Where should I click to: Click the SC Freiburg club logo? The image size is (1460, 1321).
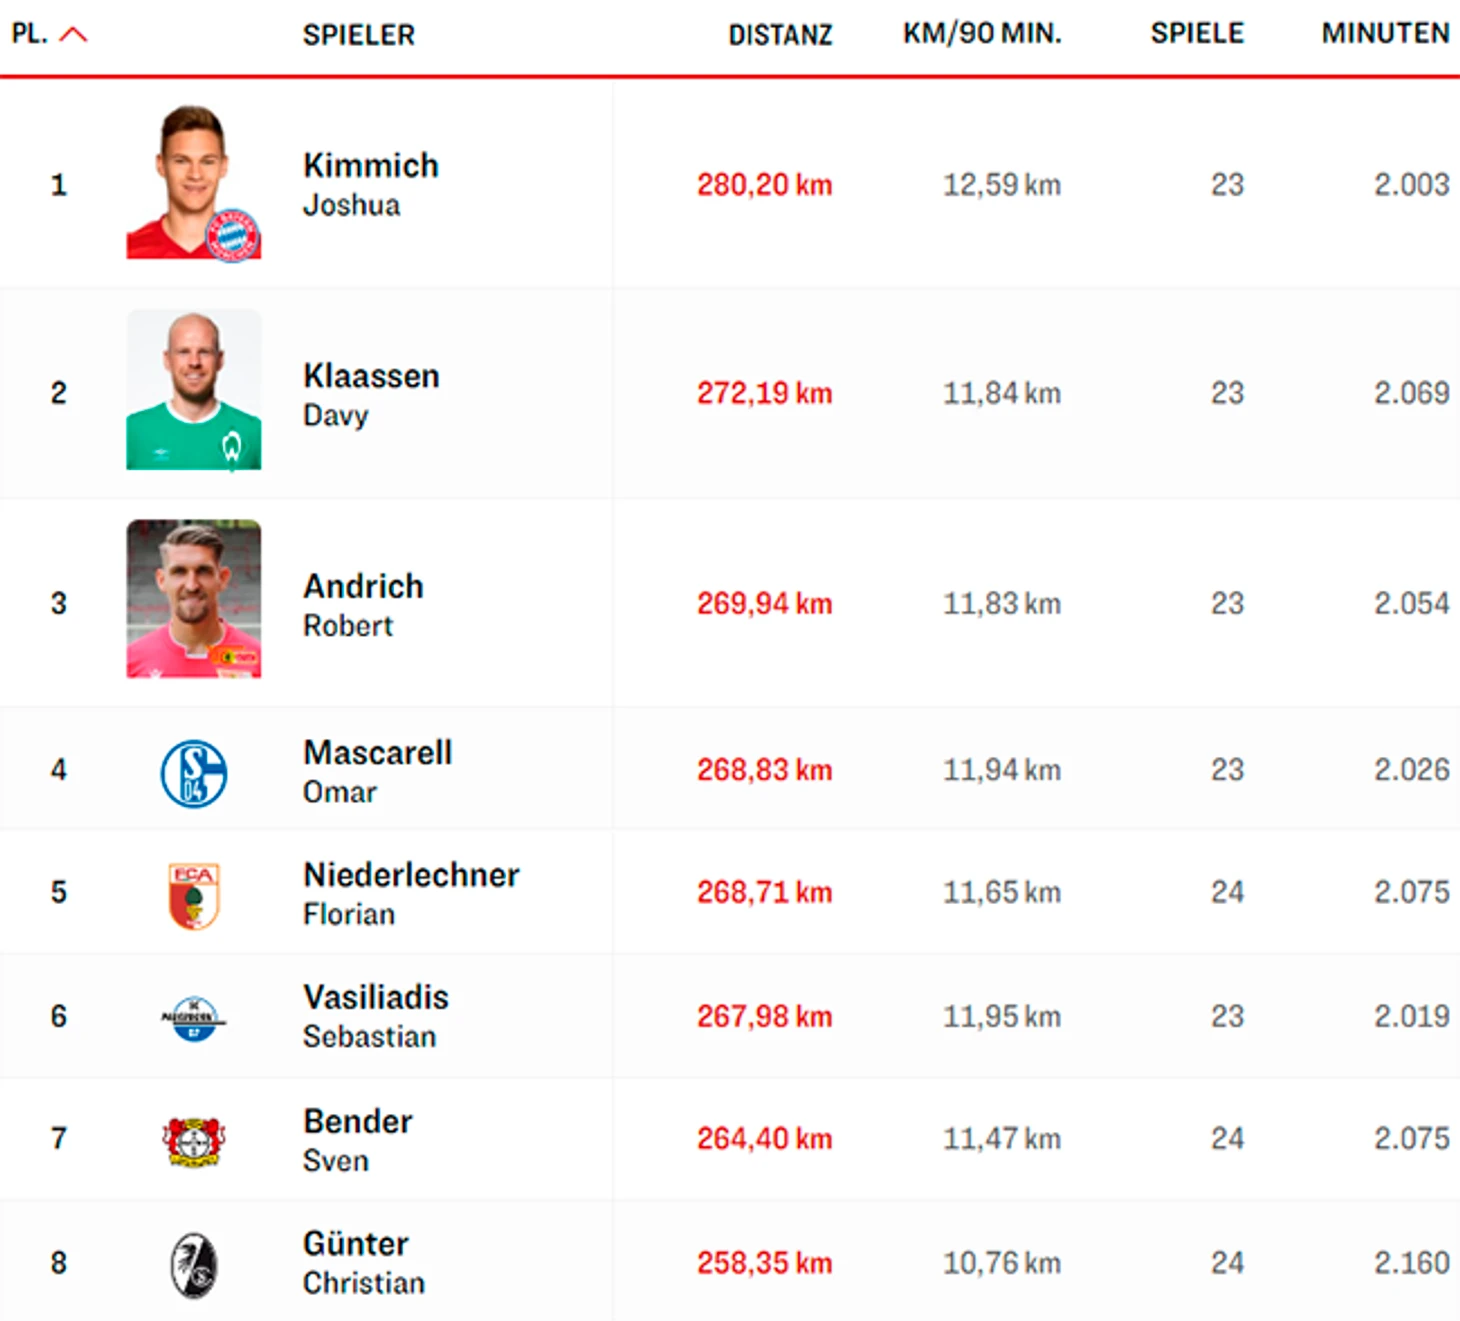coord(194,1266)
